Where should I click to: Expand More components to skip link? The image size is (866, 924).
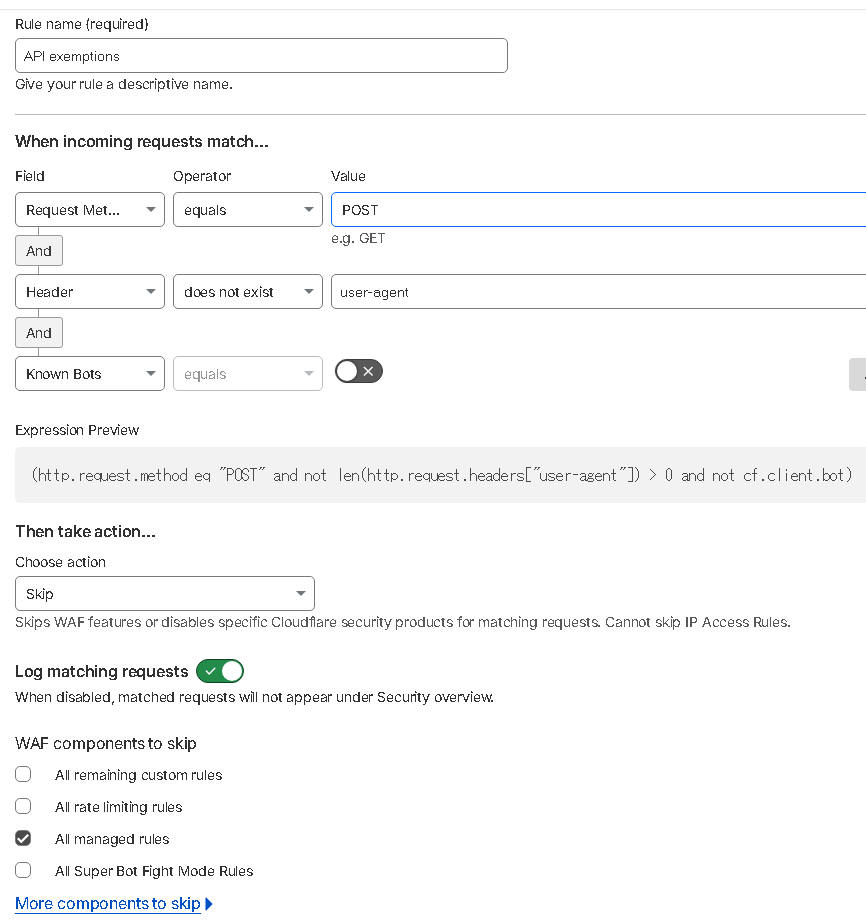108,903
